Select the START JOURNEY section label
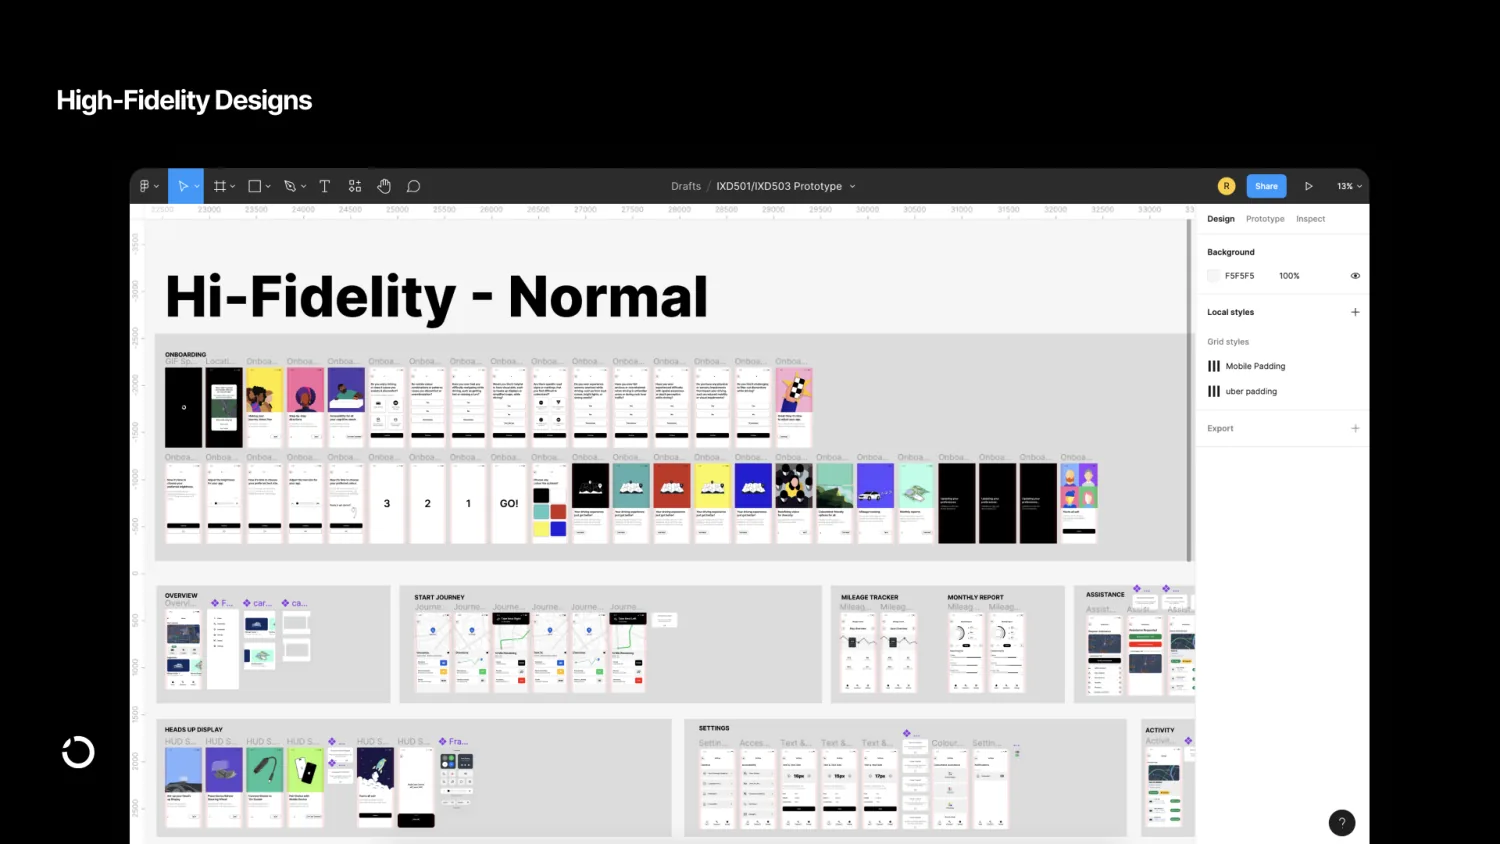Image resolution: width=1500 pixels, height=844 pixels. click(x=439, y=597)
